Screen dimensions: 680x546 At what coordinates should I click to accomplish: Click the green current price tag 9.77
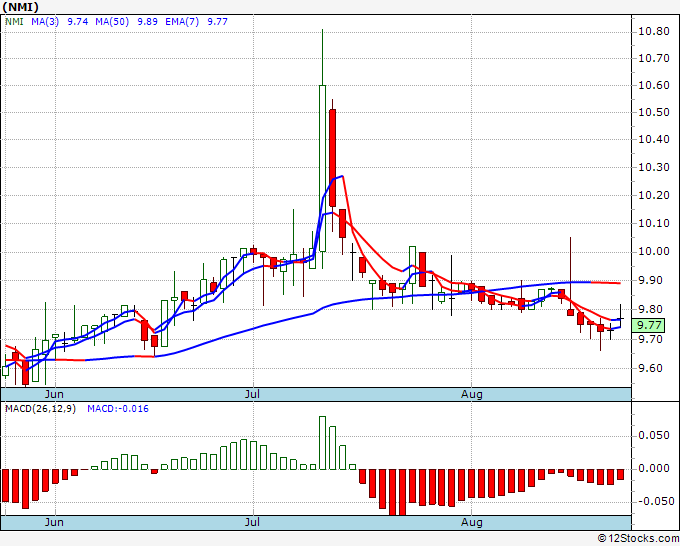tap(648, 325)
